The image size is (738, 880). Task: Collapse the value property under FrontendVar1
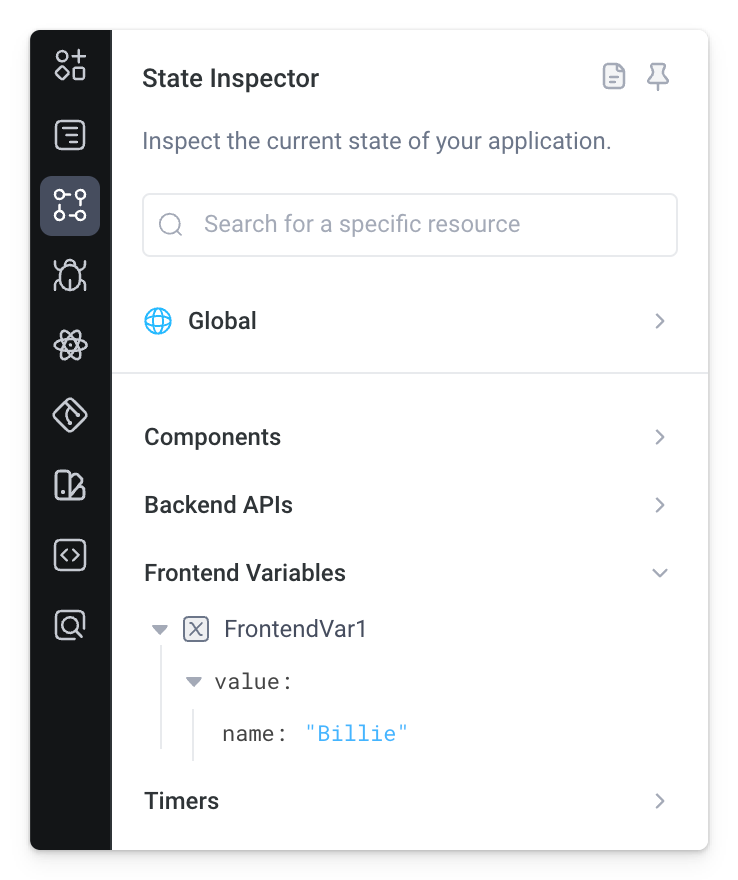click(x=193, y=681)
